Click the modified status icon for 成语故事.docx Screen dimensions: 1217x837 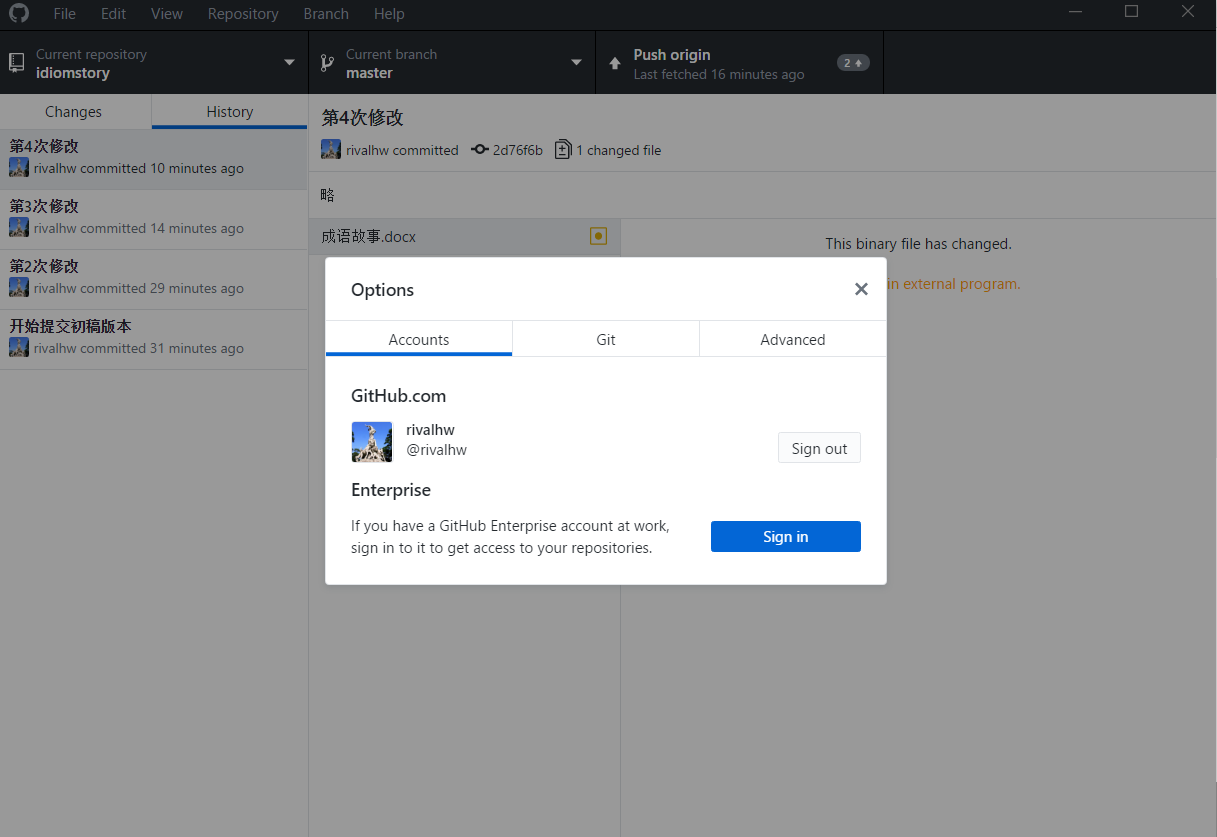coord(598,237)
